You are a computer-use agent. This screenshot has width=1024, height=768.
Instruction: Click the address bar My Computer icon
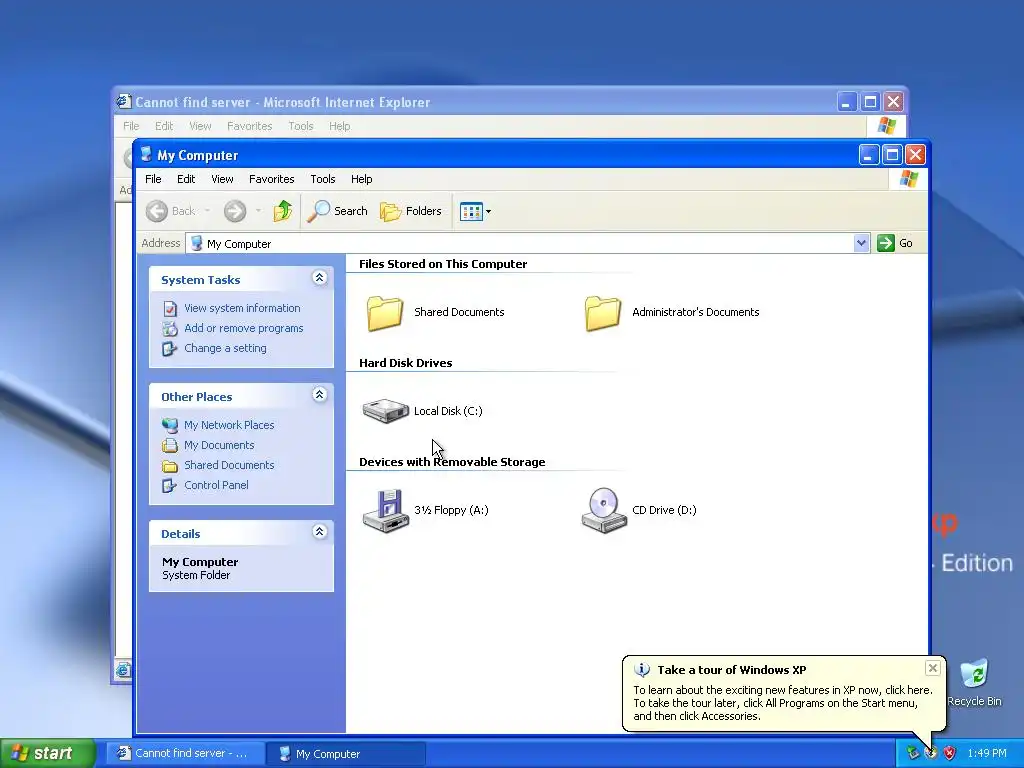click(x=197, y=243)
